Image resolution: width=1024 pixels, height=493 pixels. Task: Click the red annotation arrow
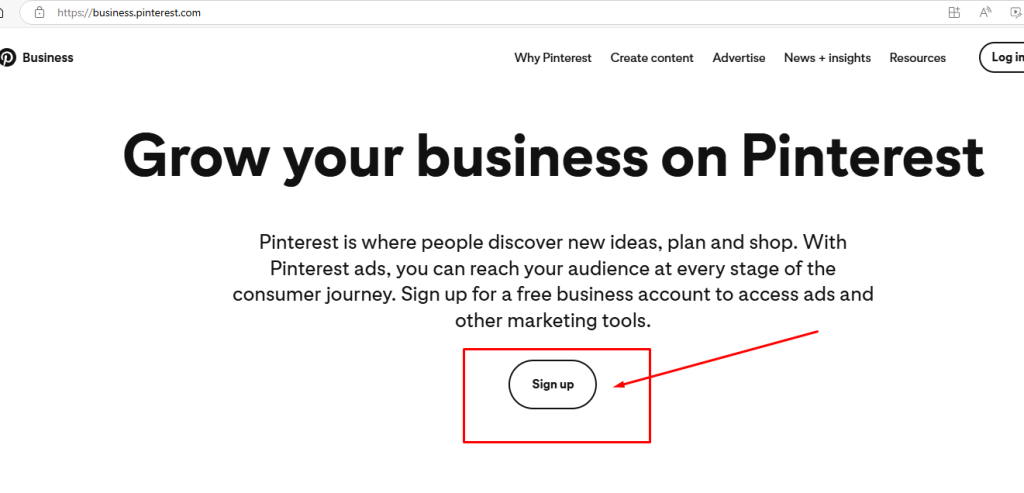click(x=720, y=357)
